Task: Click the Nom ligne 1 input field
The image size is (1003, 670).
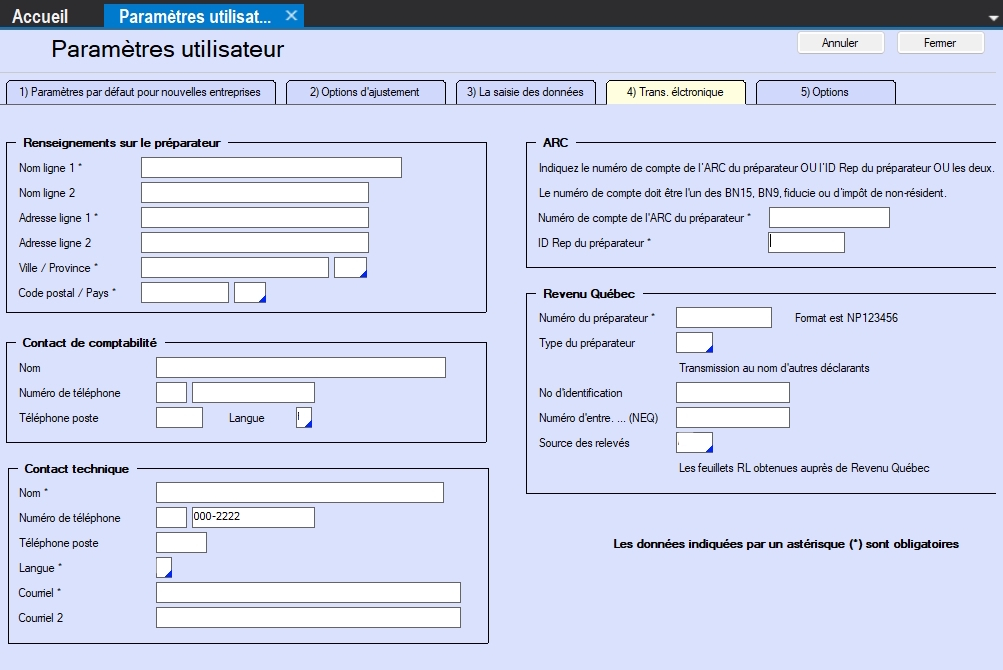Action: pos(271,167)
